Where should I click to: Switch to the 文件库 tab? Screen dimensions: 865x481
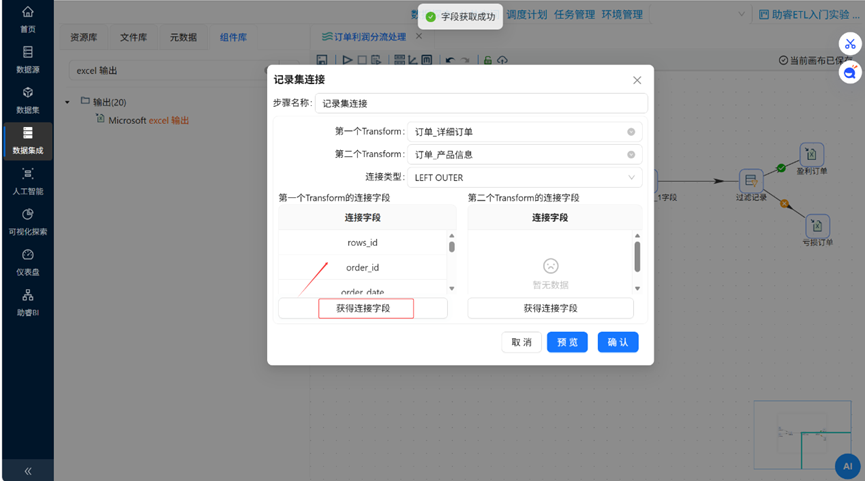134,38
